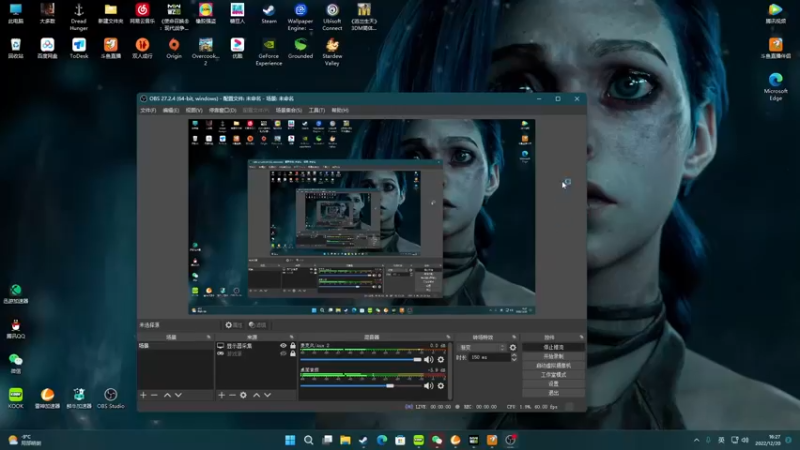Click the Filters button above docks
The image size is (800, 450).
point(258,325)
